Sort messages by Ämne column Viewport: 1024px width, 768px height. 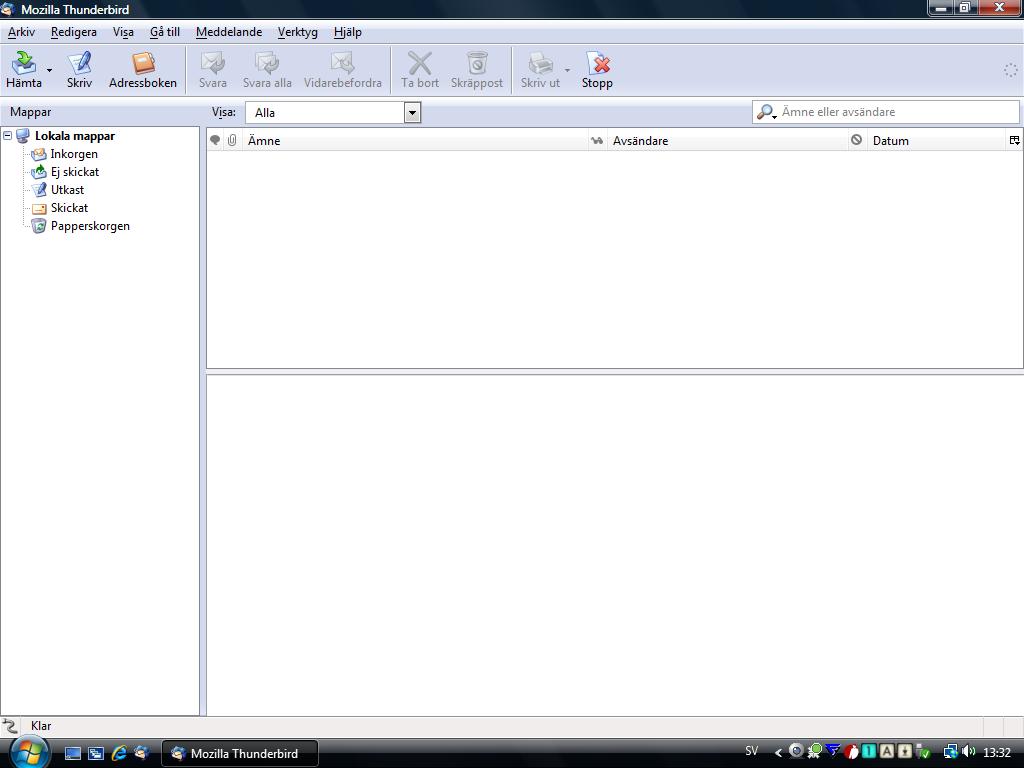[415, 140]
